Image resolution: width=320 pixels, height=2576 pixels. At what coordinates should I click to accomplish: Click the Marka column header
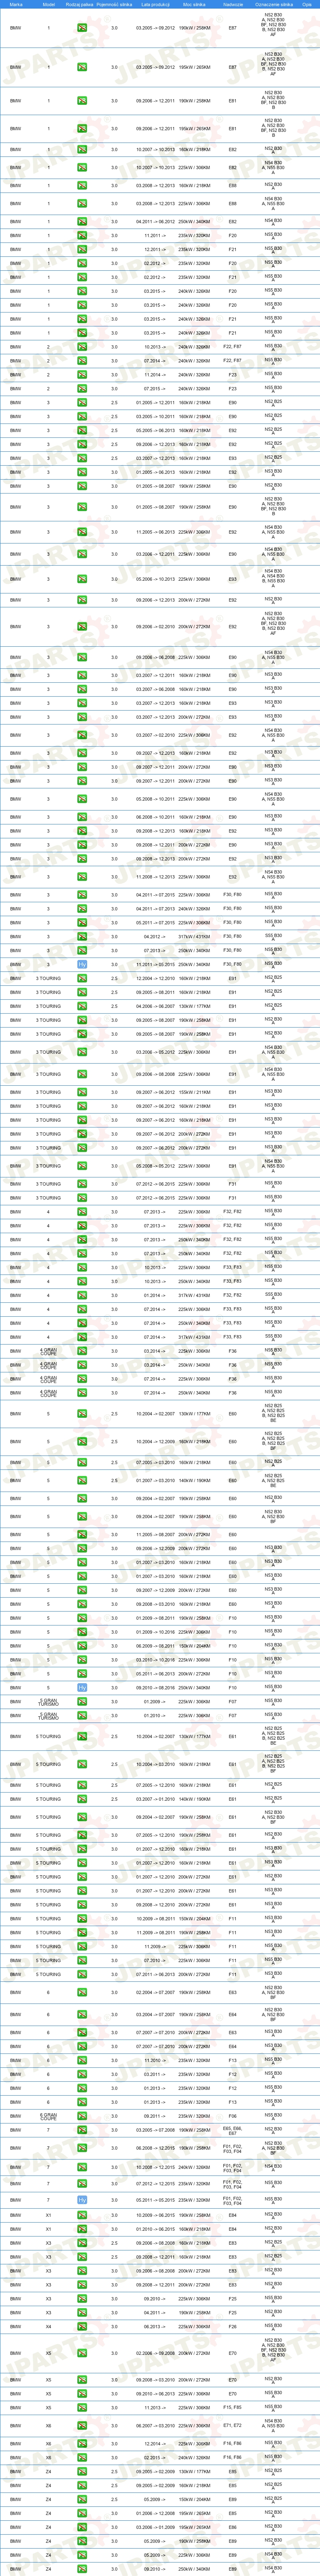(15, 4)
